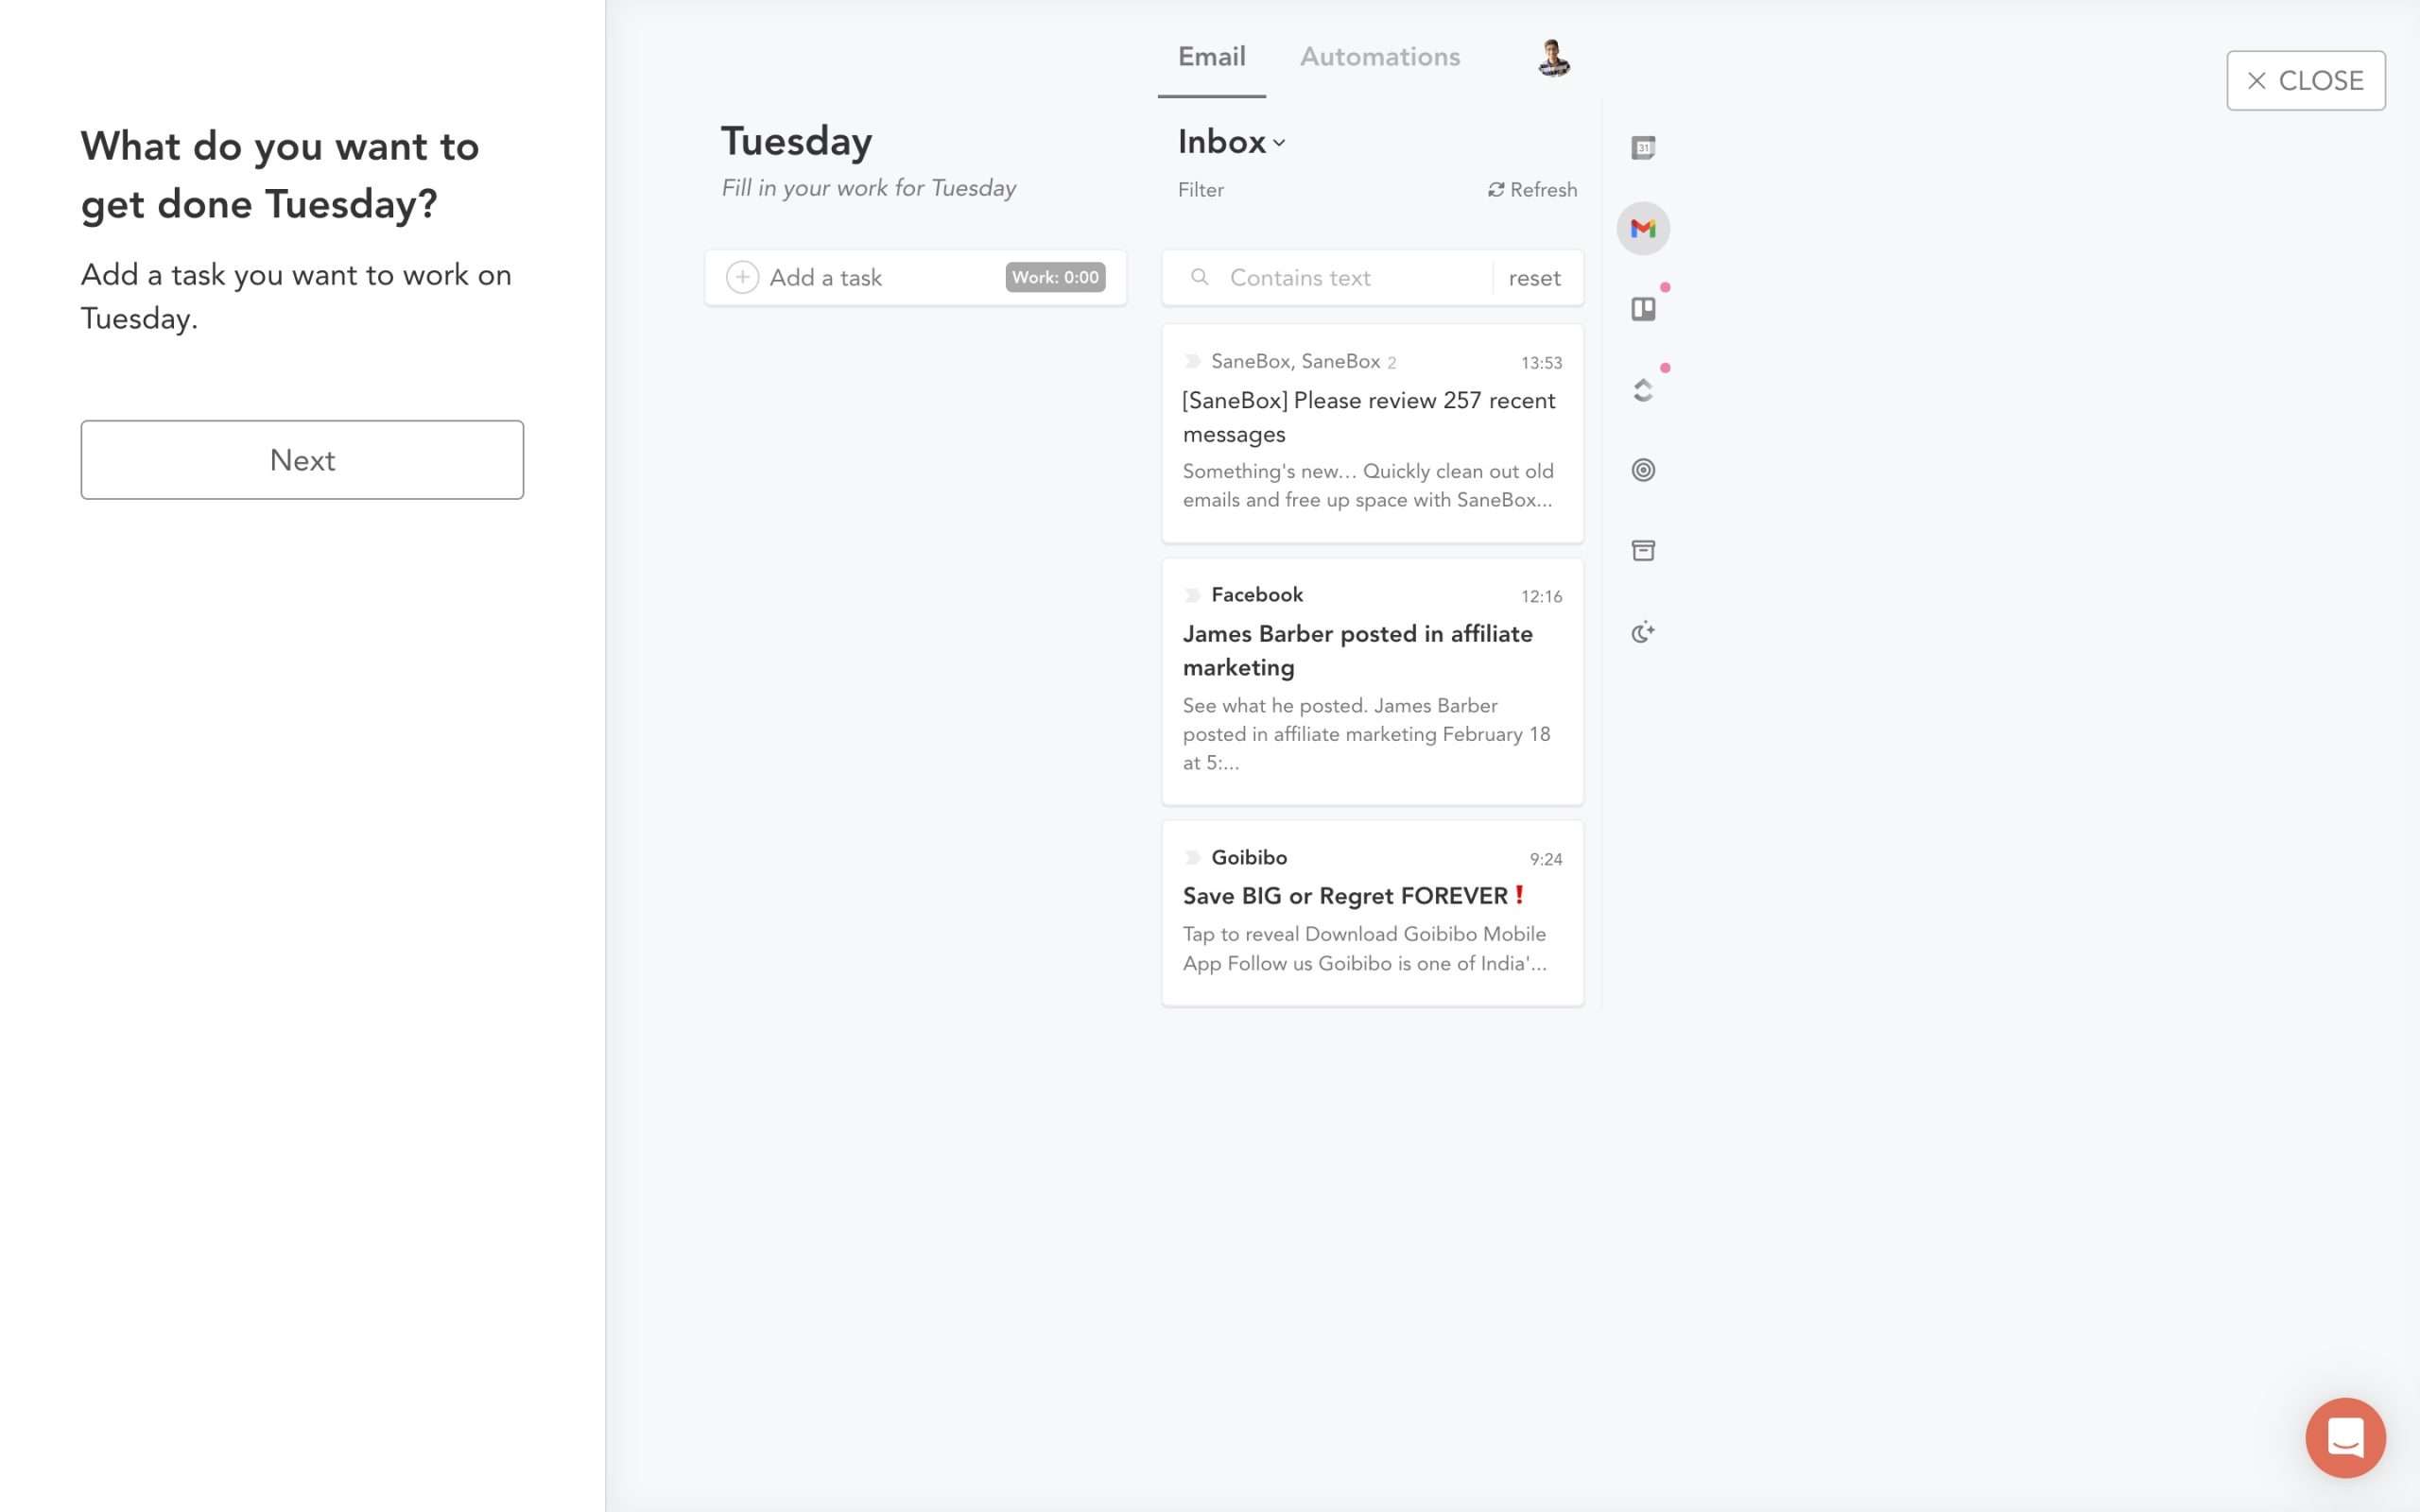The width and height of the screenshot is (2420, 1512).
Task: Toggle the label marker on the Goibibo email
Action: (x=1192, y=858)
